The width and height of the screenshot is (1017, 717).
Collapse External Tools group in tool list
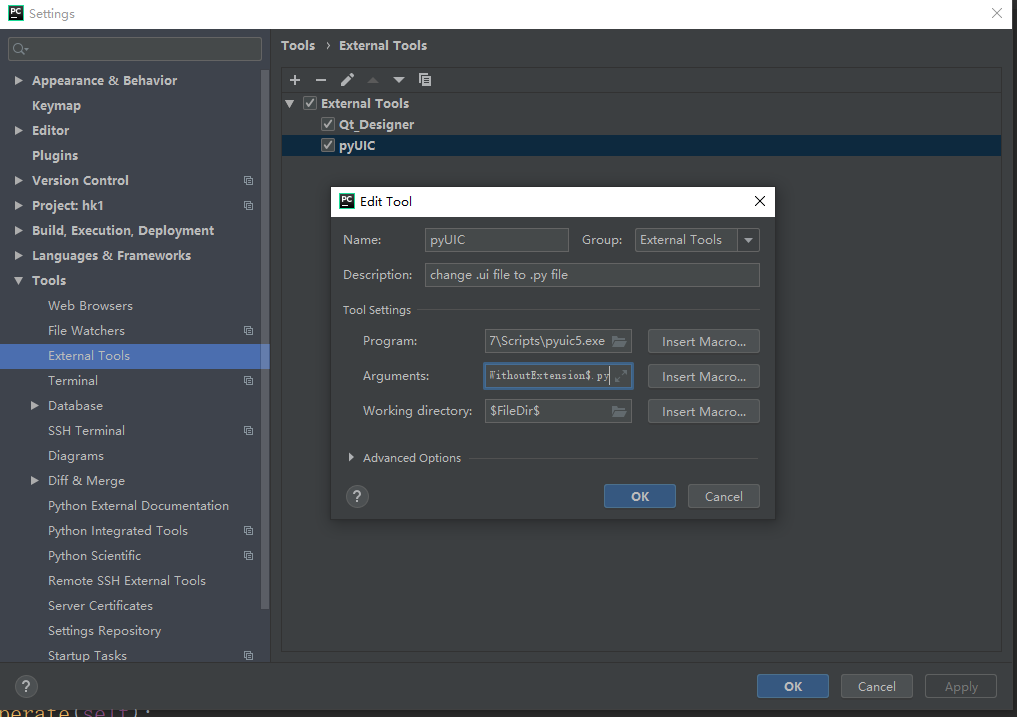pyautogui.click(x=290, y=104)
